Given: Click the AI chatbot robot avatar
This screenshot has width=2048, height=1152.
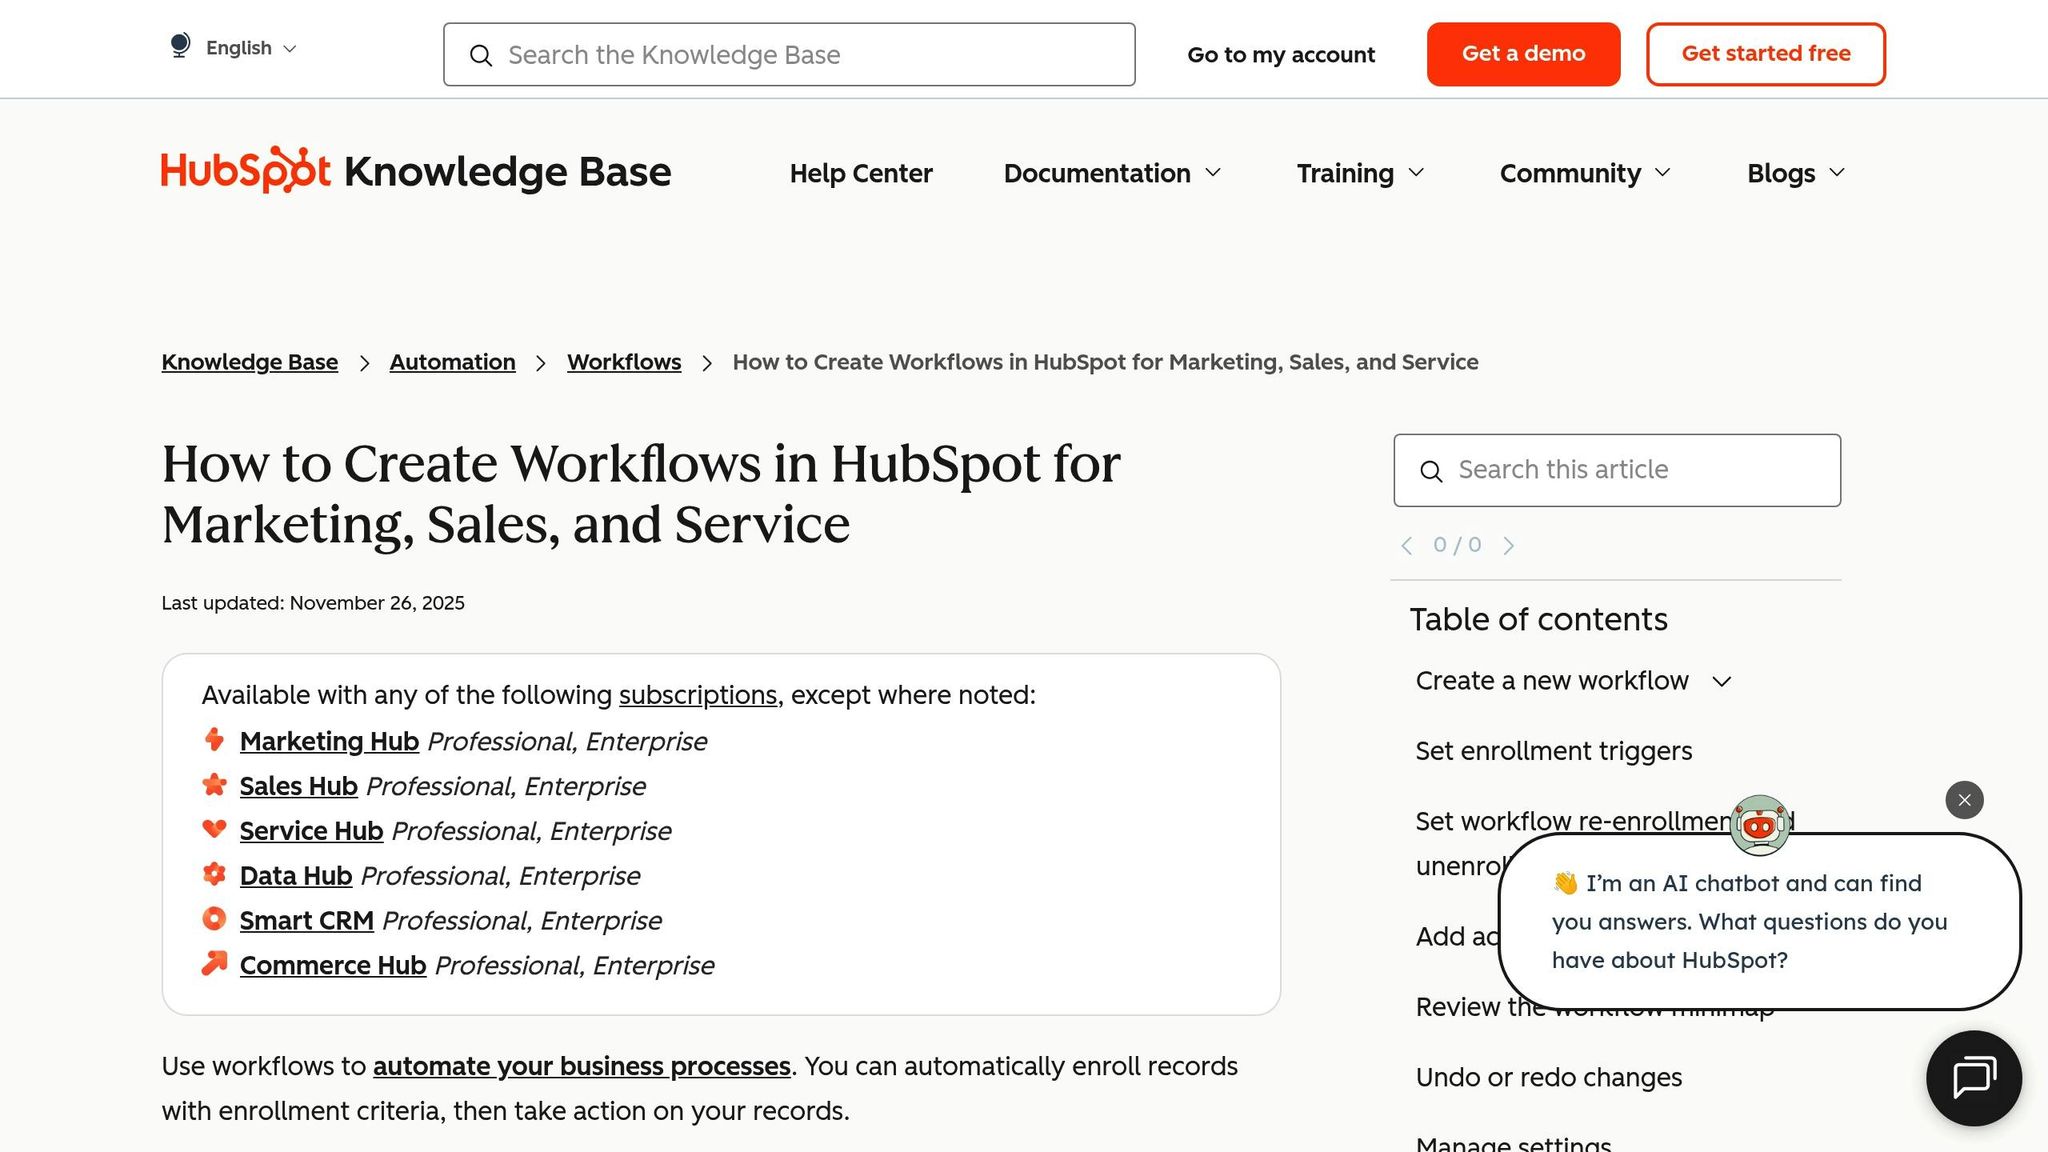Looking at the screenshot, I should (x=1759, y=824).
